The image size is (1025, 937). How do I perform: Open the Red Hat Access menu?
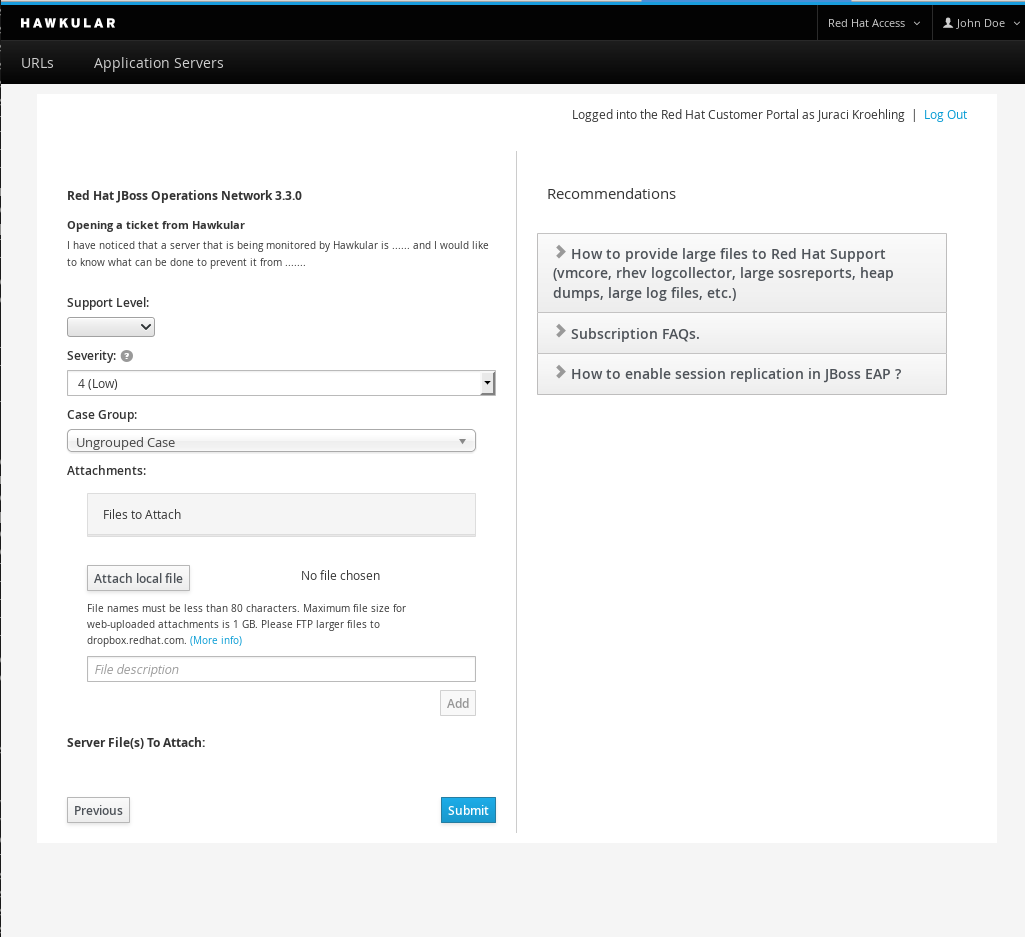874,23
